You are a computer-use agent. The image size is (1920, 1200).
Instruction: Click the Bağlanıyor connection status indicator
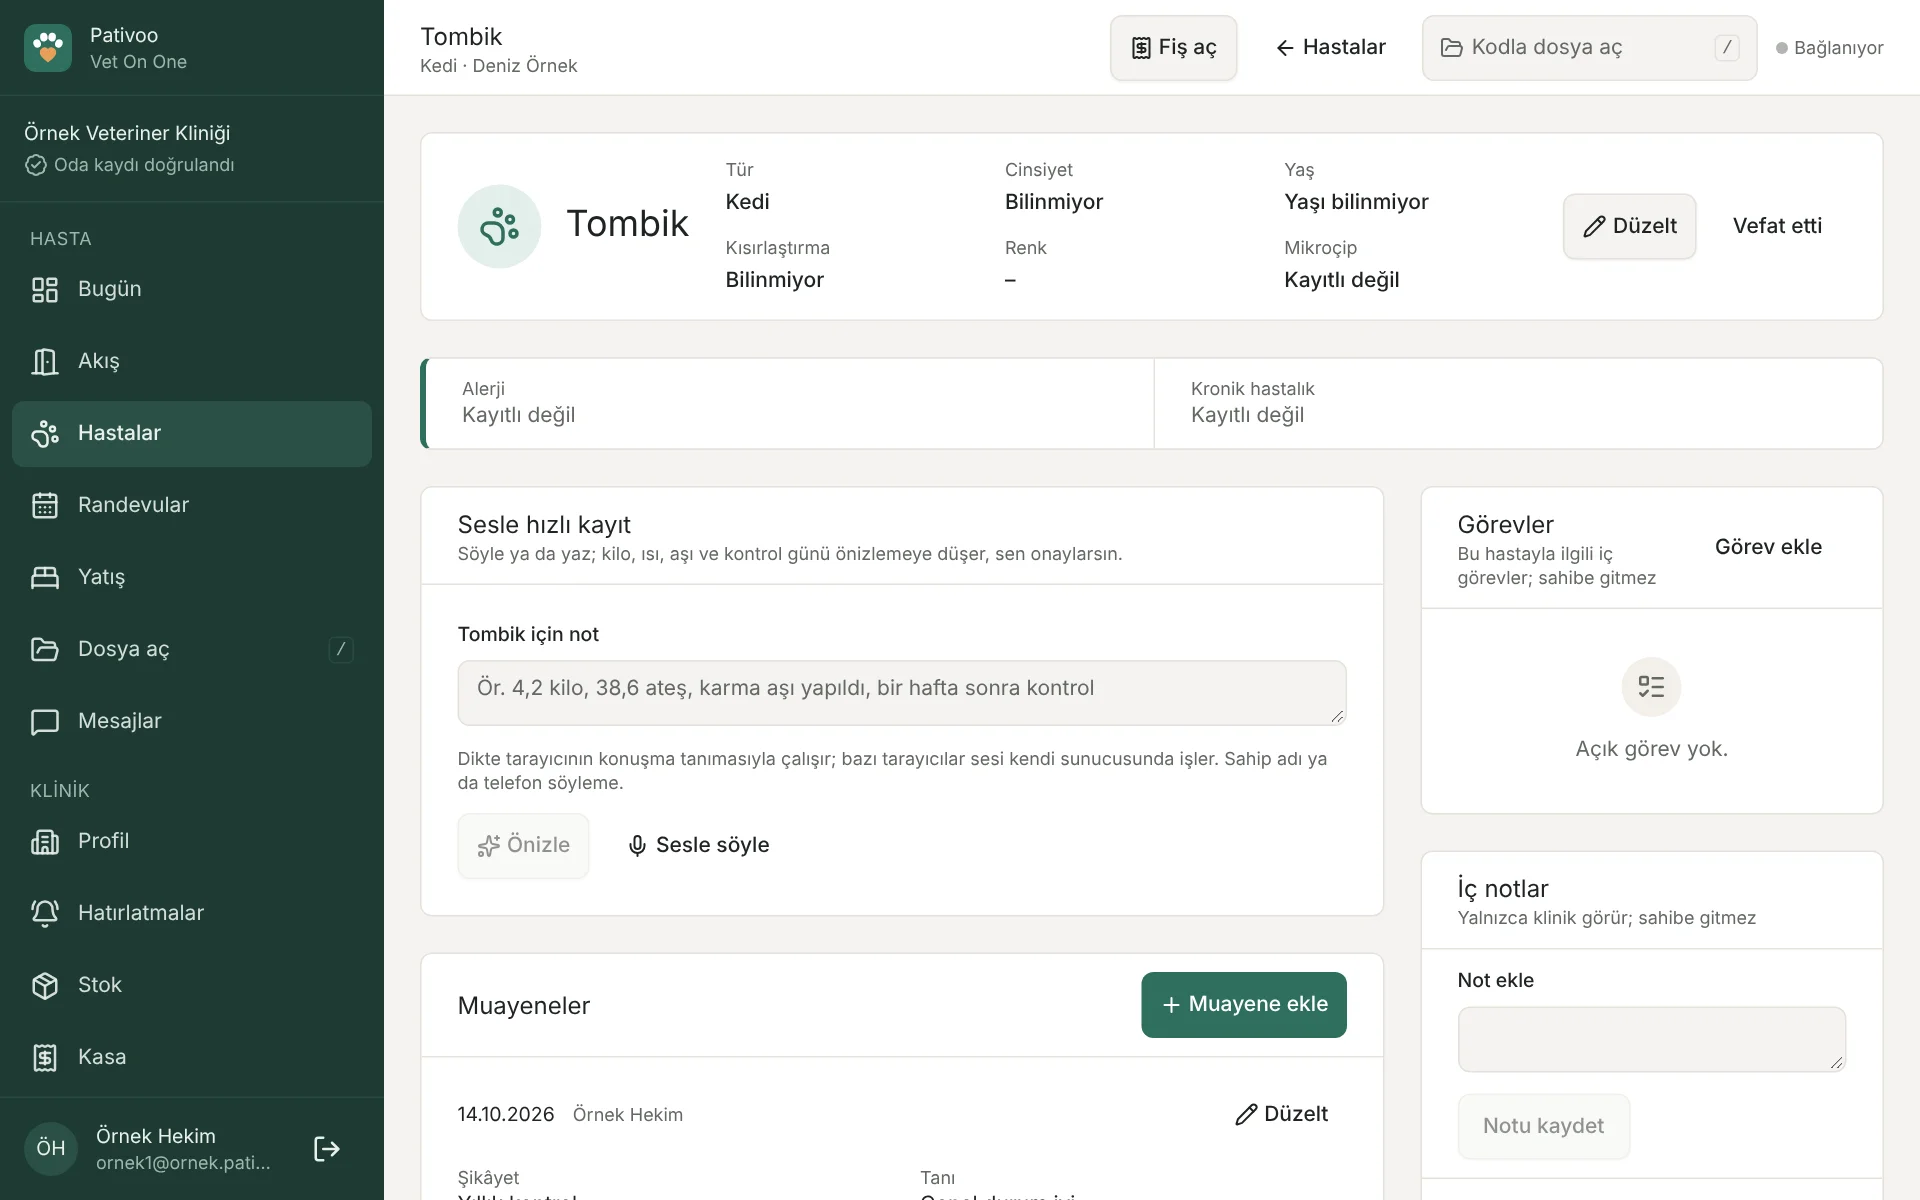(1829, 47)
